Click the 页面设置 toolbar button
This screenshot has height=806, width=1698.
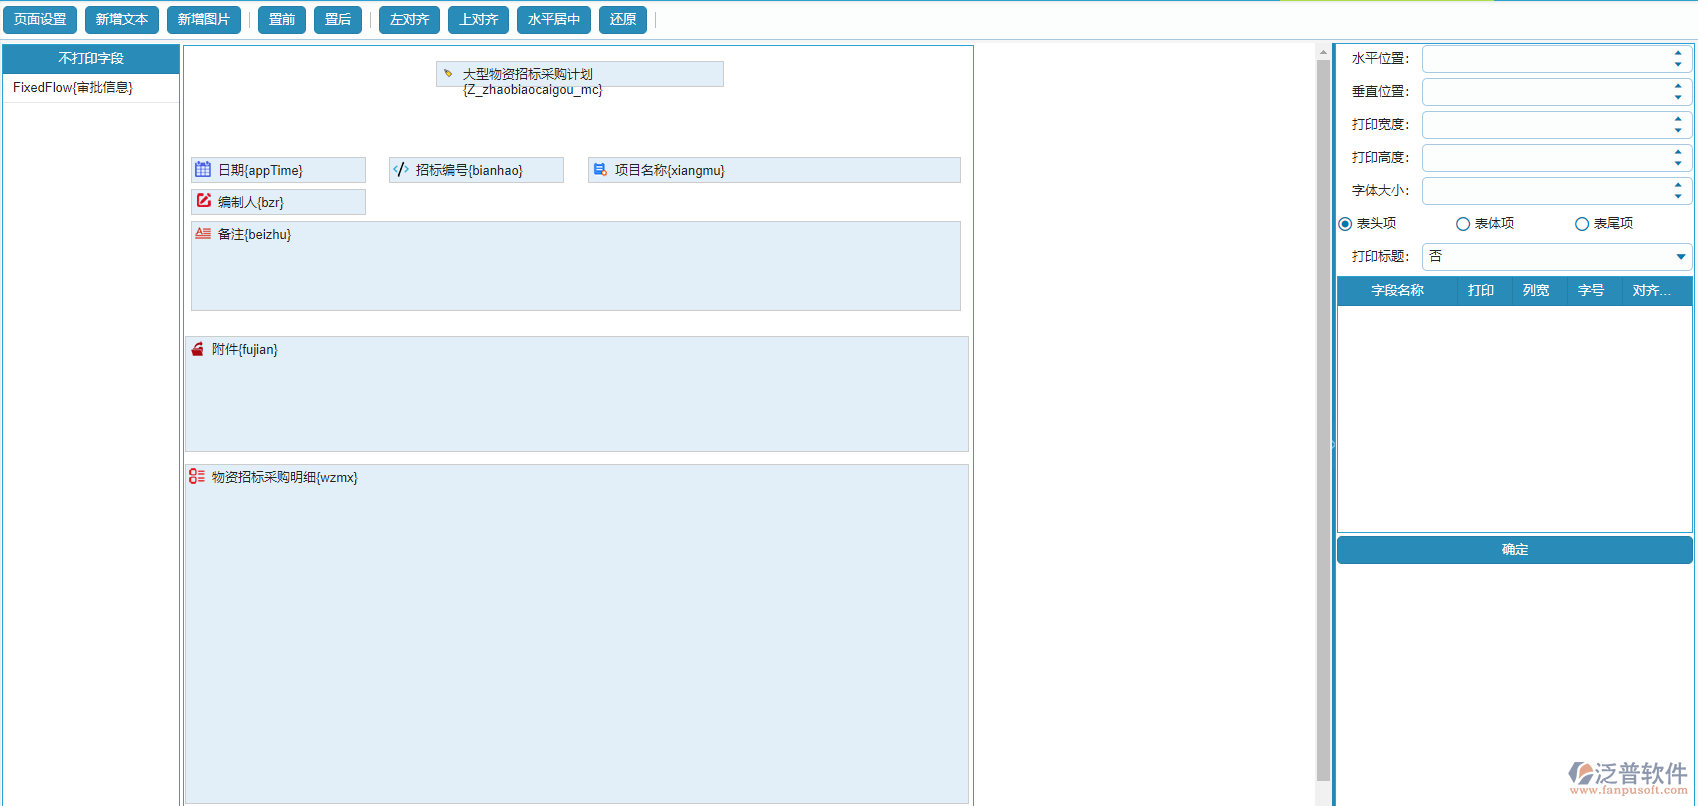coord(40,20)
